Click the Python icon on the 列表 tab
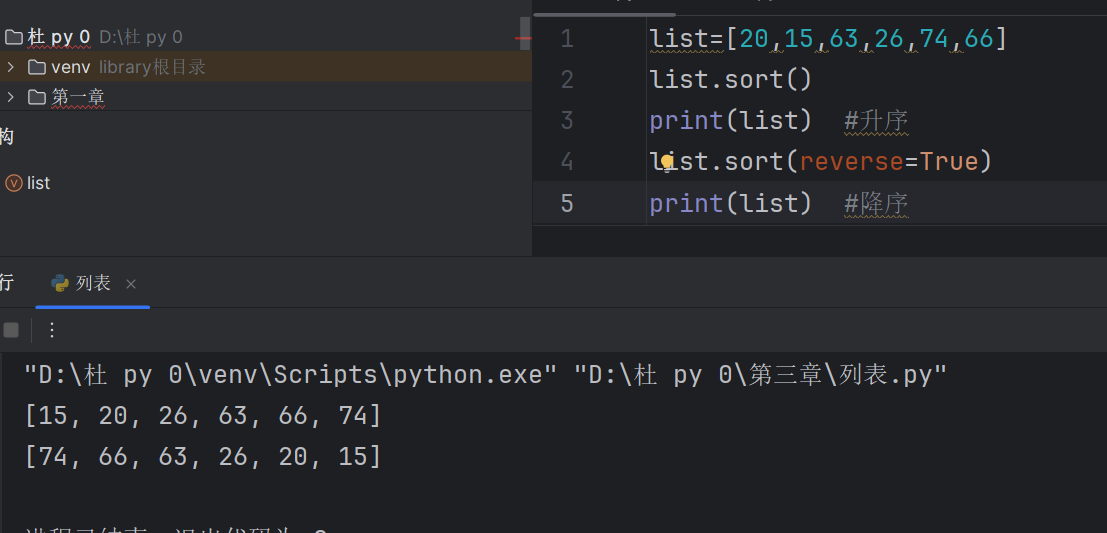The image size is (1107, 533). (60, 283)
